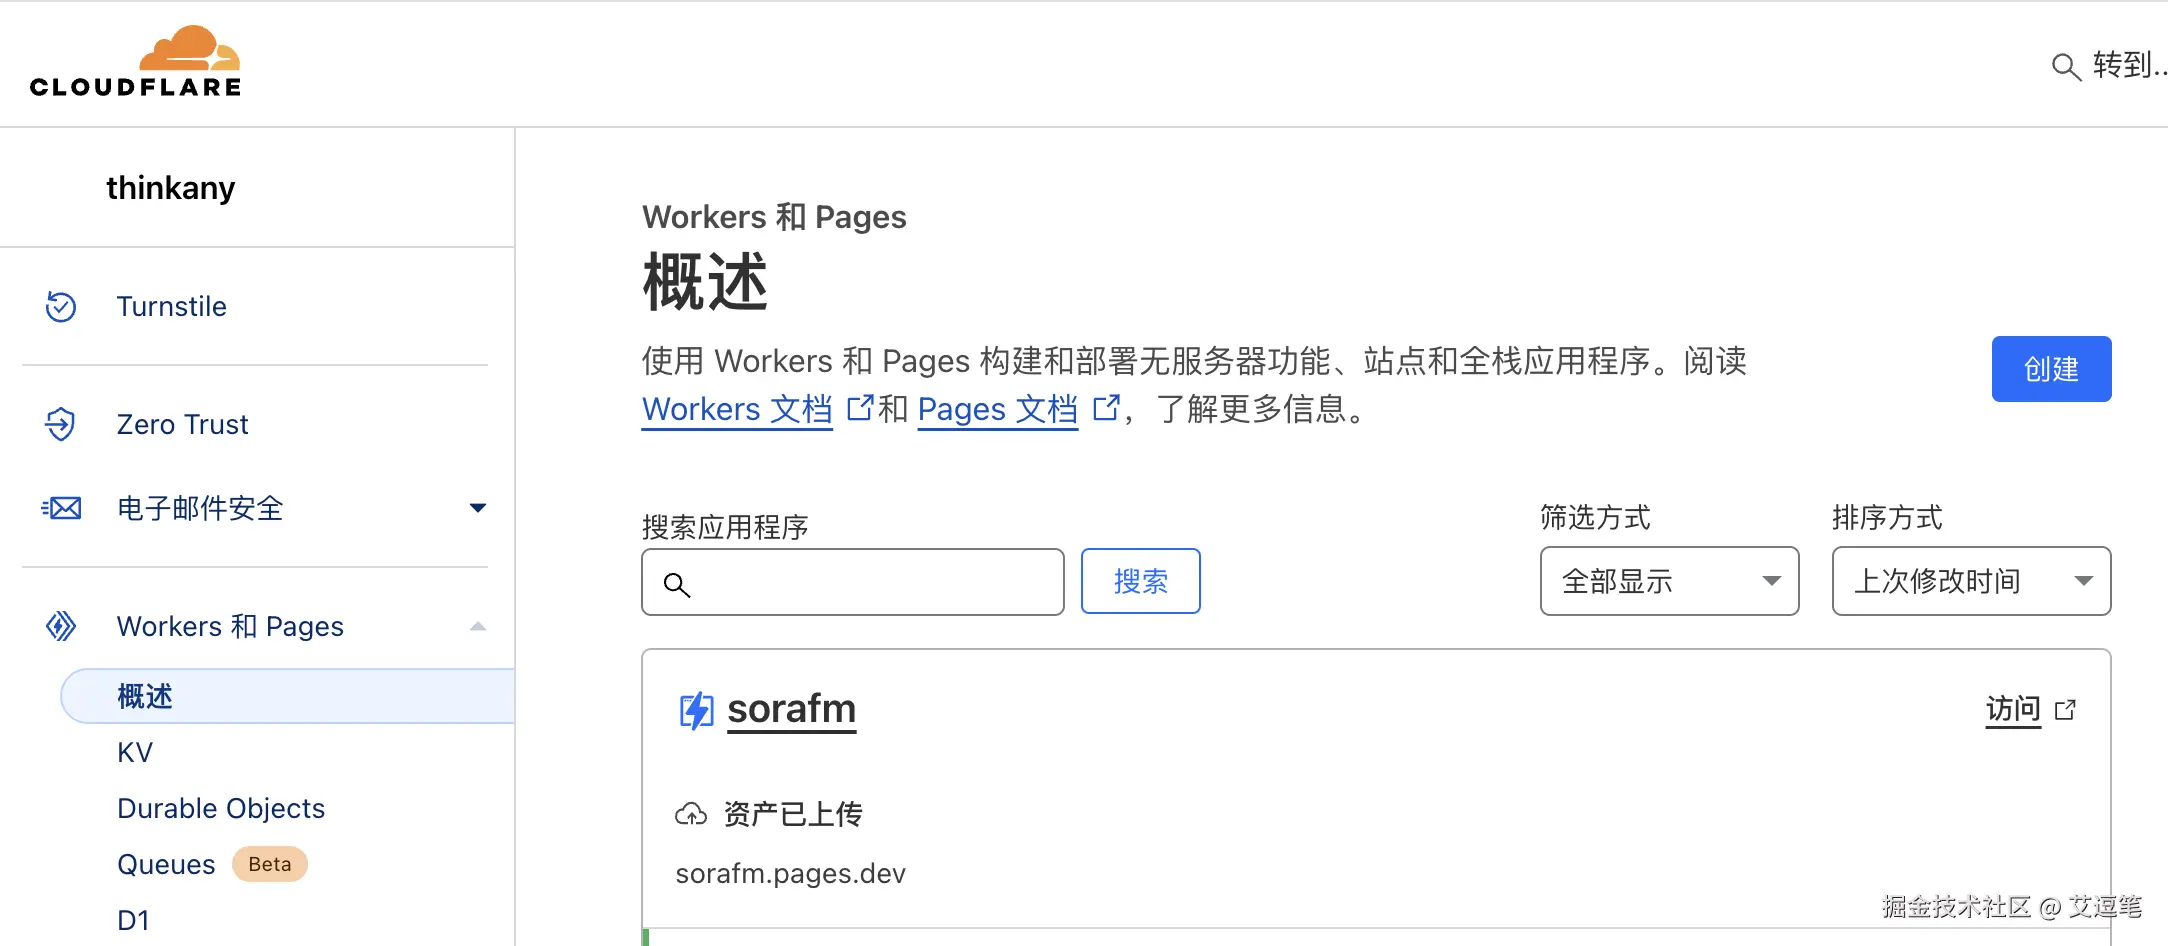This screenshot has height=946, width=2168.
Task: Click the search magnifier icon in header
Action: (x=2065, y=67)
